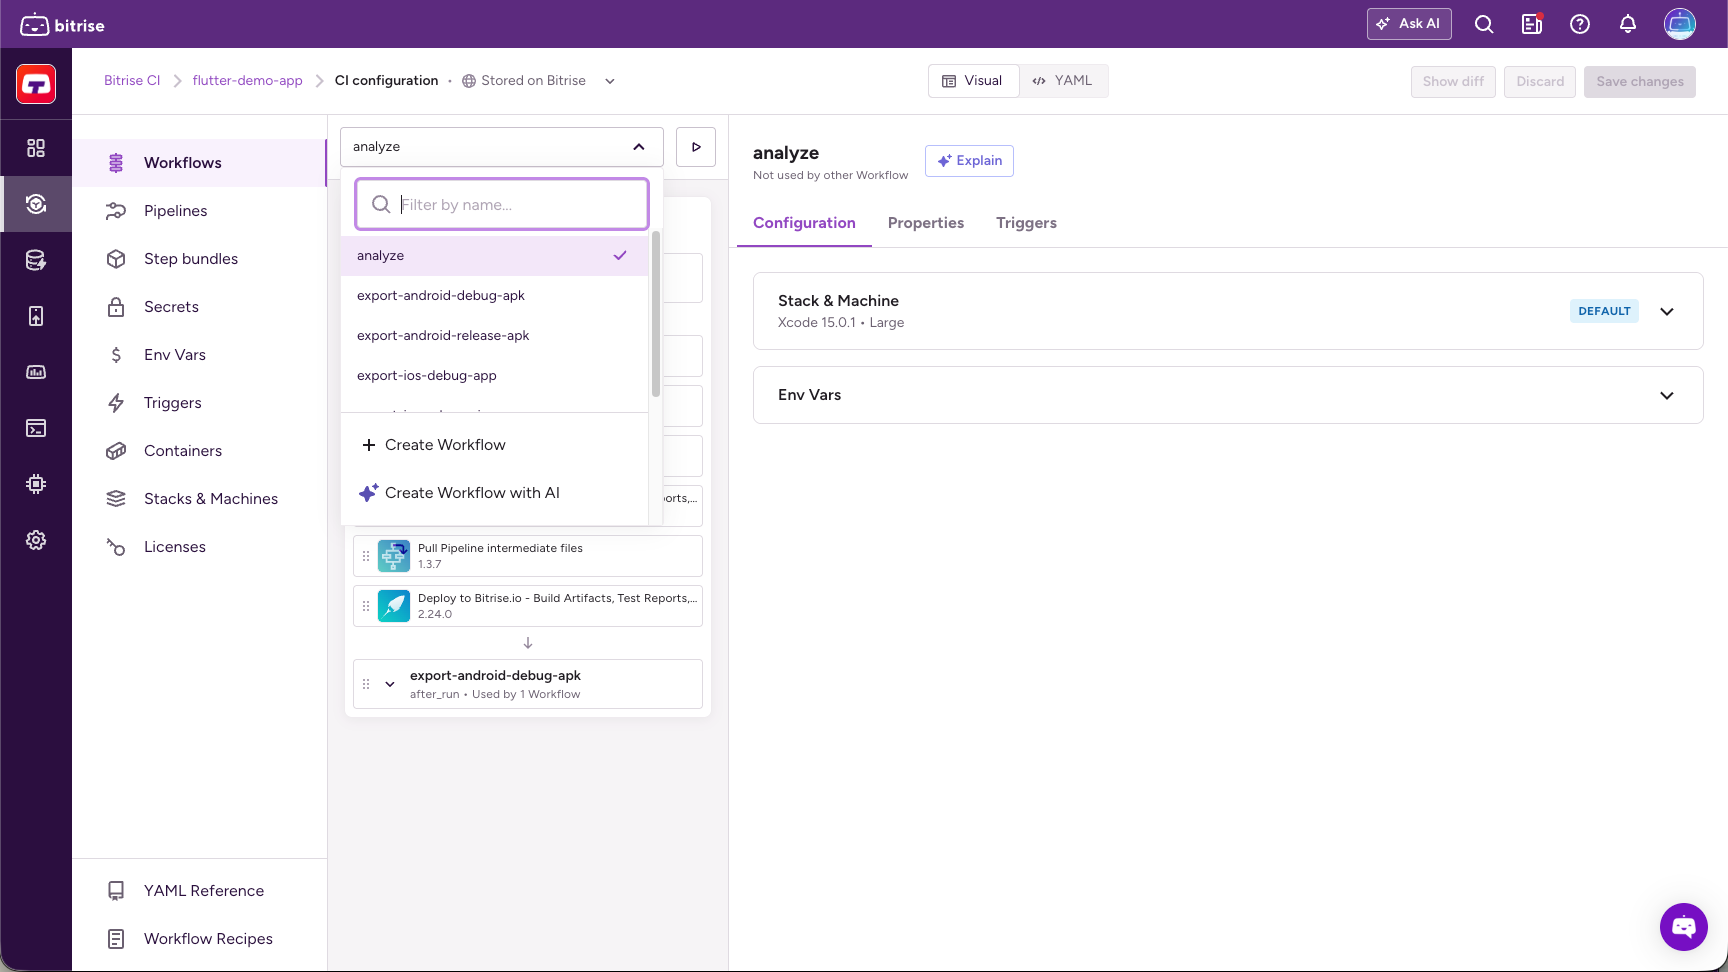Open the chat support bubble
The height and width of the screenshot is (972, 1728).
click(1684, 927)
